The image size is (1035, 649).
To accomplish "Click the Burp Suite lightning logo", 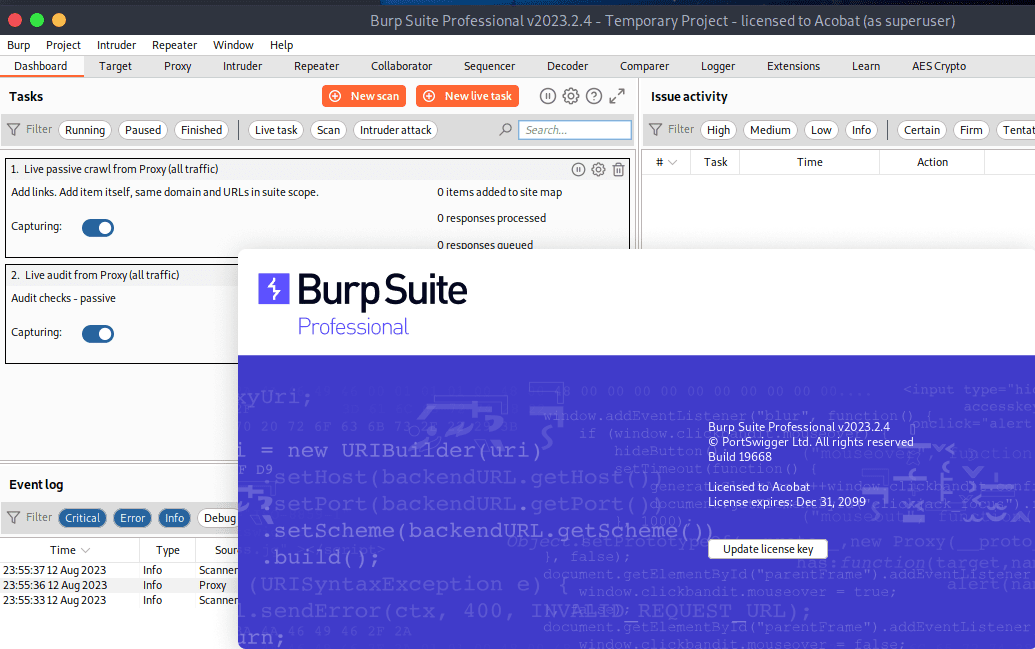I will click(x=274, y=289).
